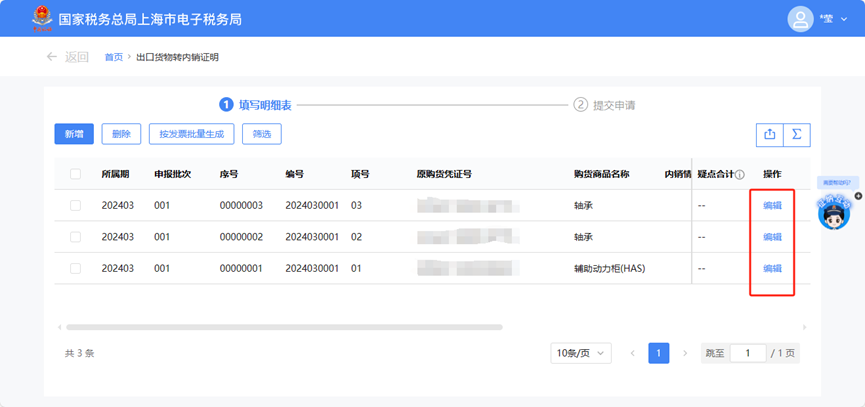Switch to step 2 提交申请

605,105
